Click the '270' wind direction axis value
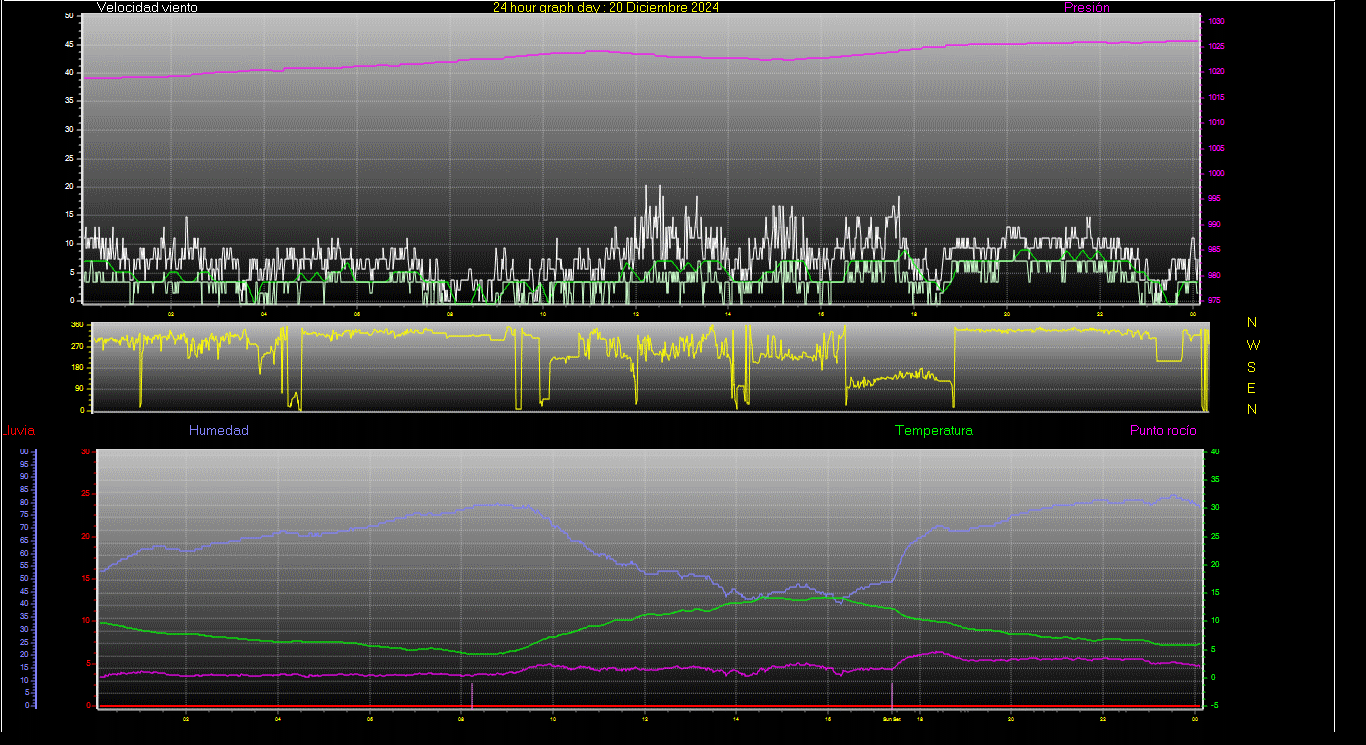 click(77, 346)
